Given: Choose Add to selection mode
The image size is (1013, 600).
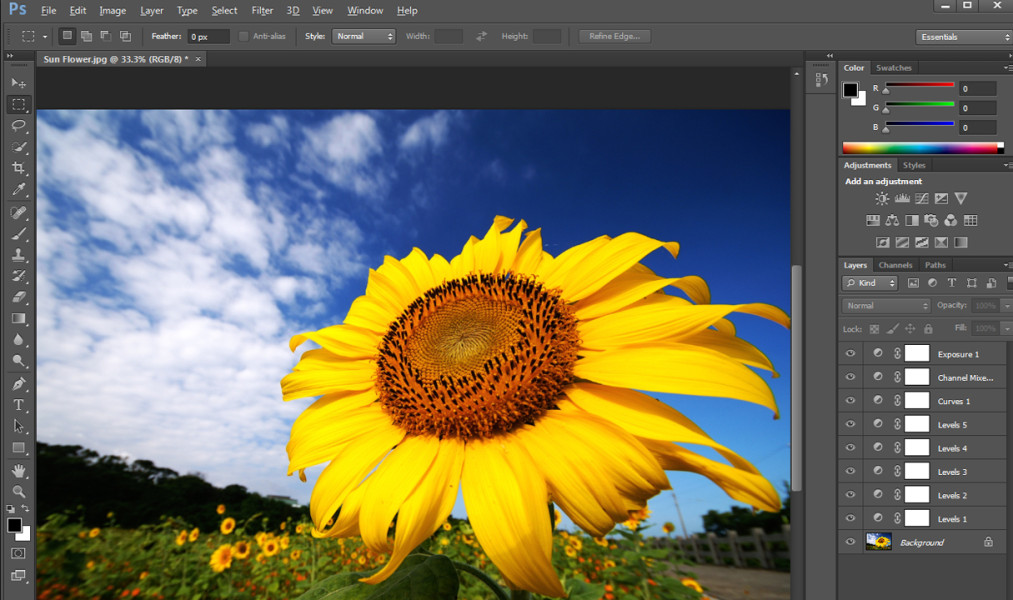Looking at the screenshot, I should tap(86, 36).
